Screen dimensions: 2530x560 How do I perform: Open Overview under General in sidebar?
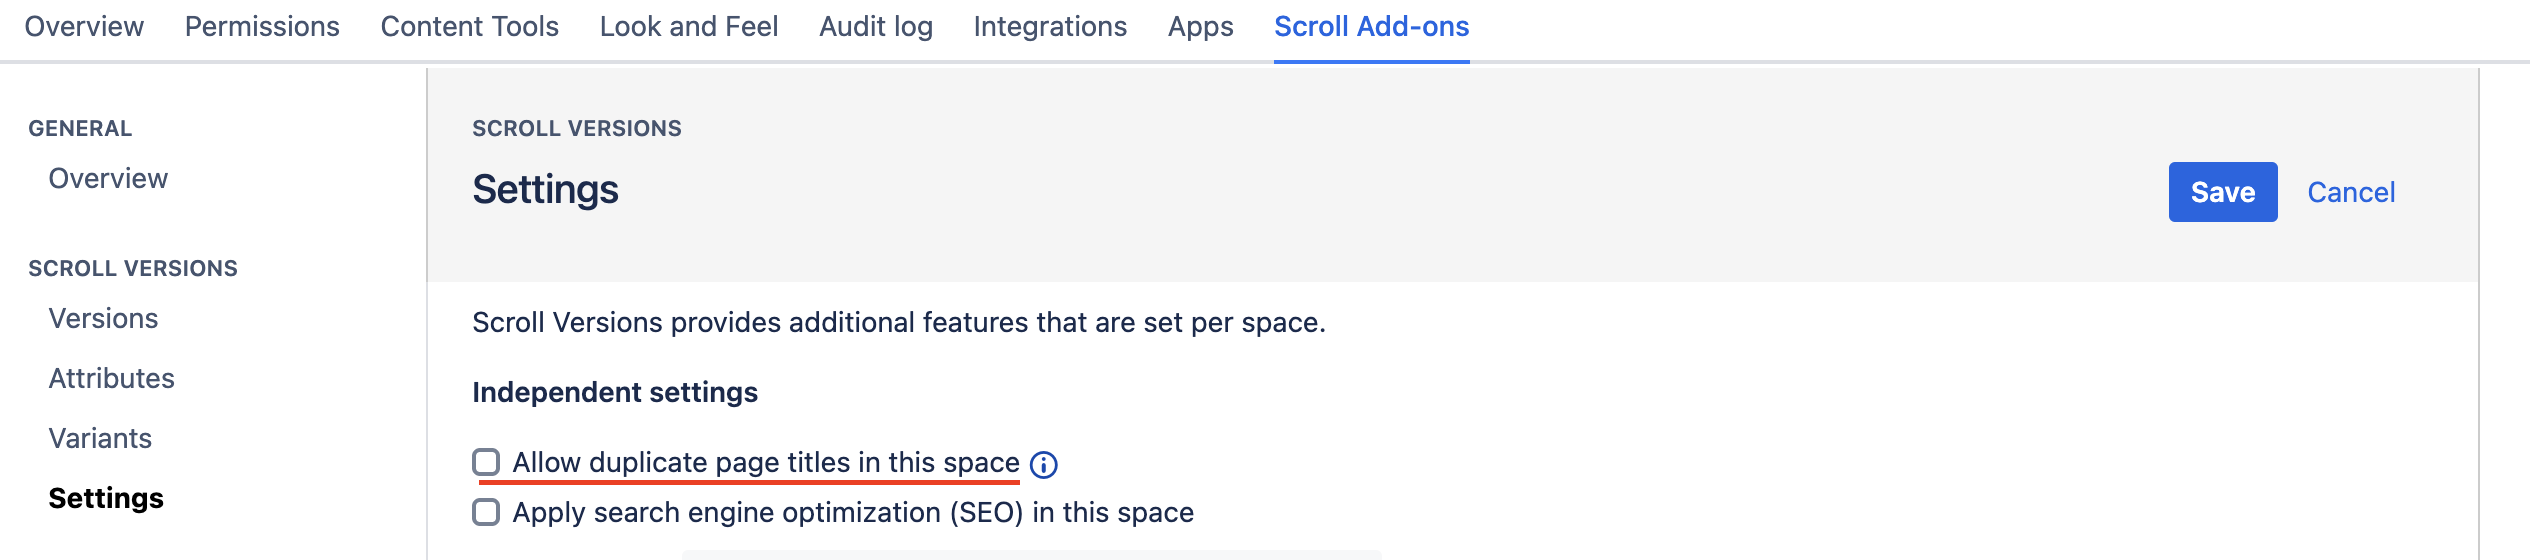[108, 179]
